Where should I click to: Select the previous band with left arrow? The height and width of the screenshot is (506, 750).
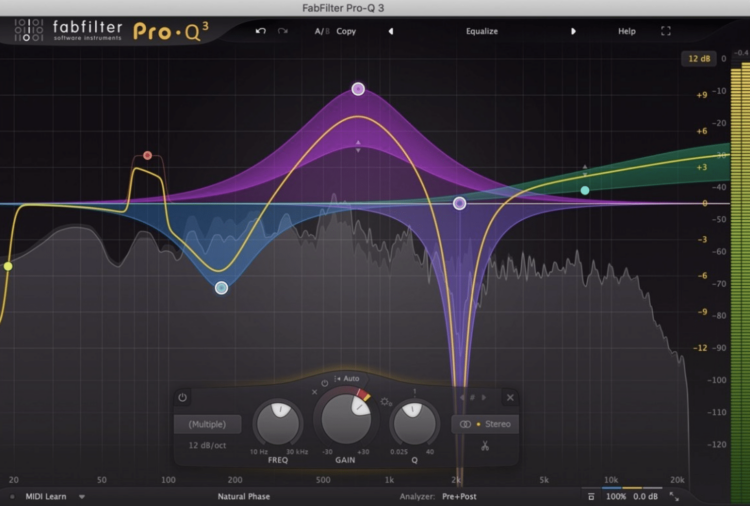tap(462, 397)
